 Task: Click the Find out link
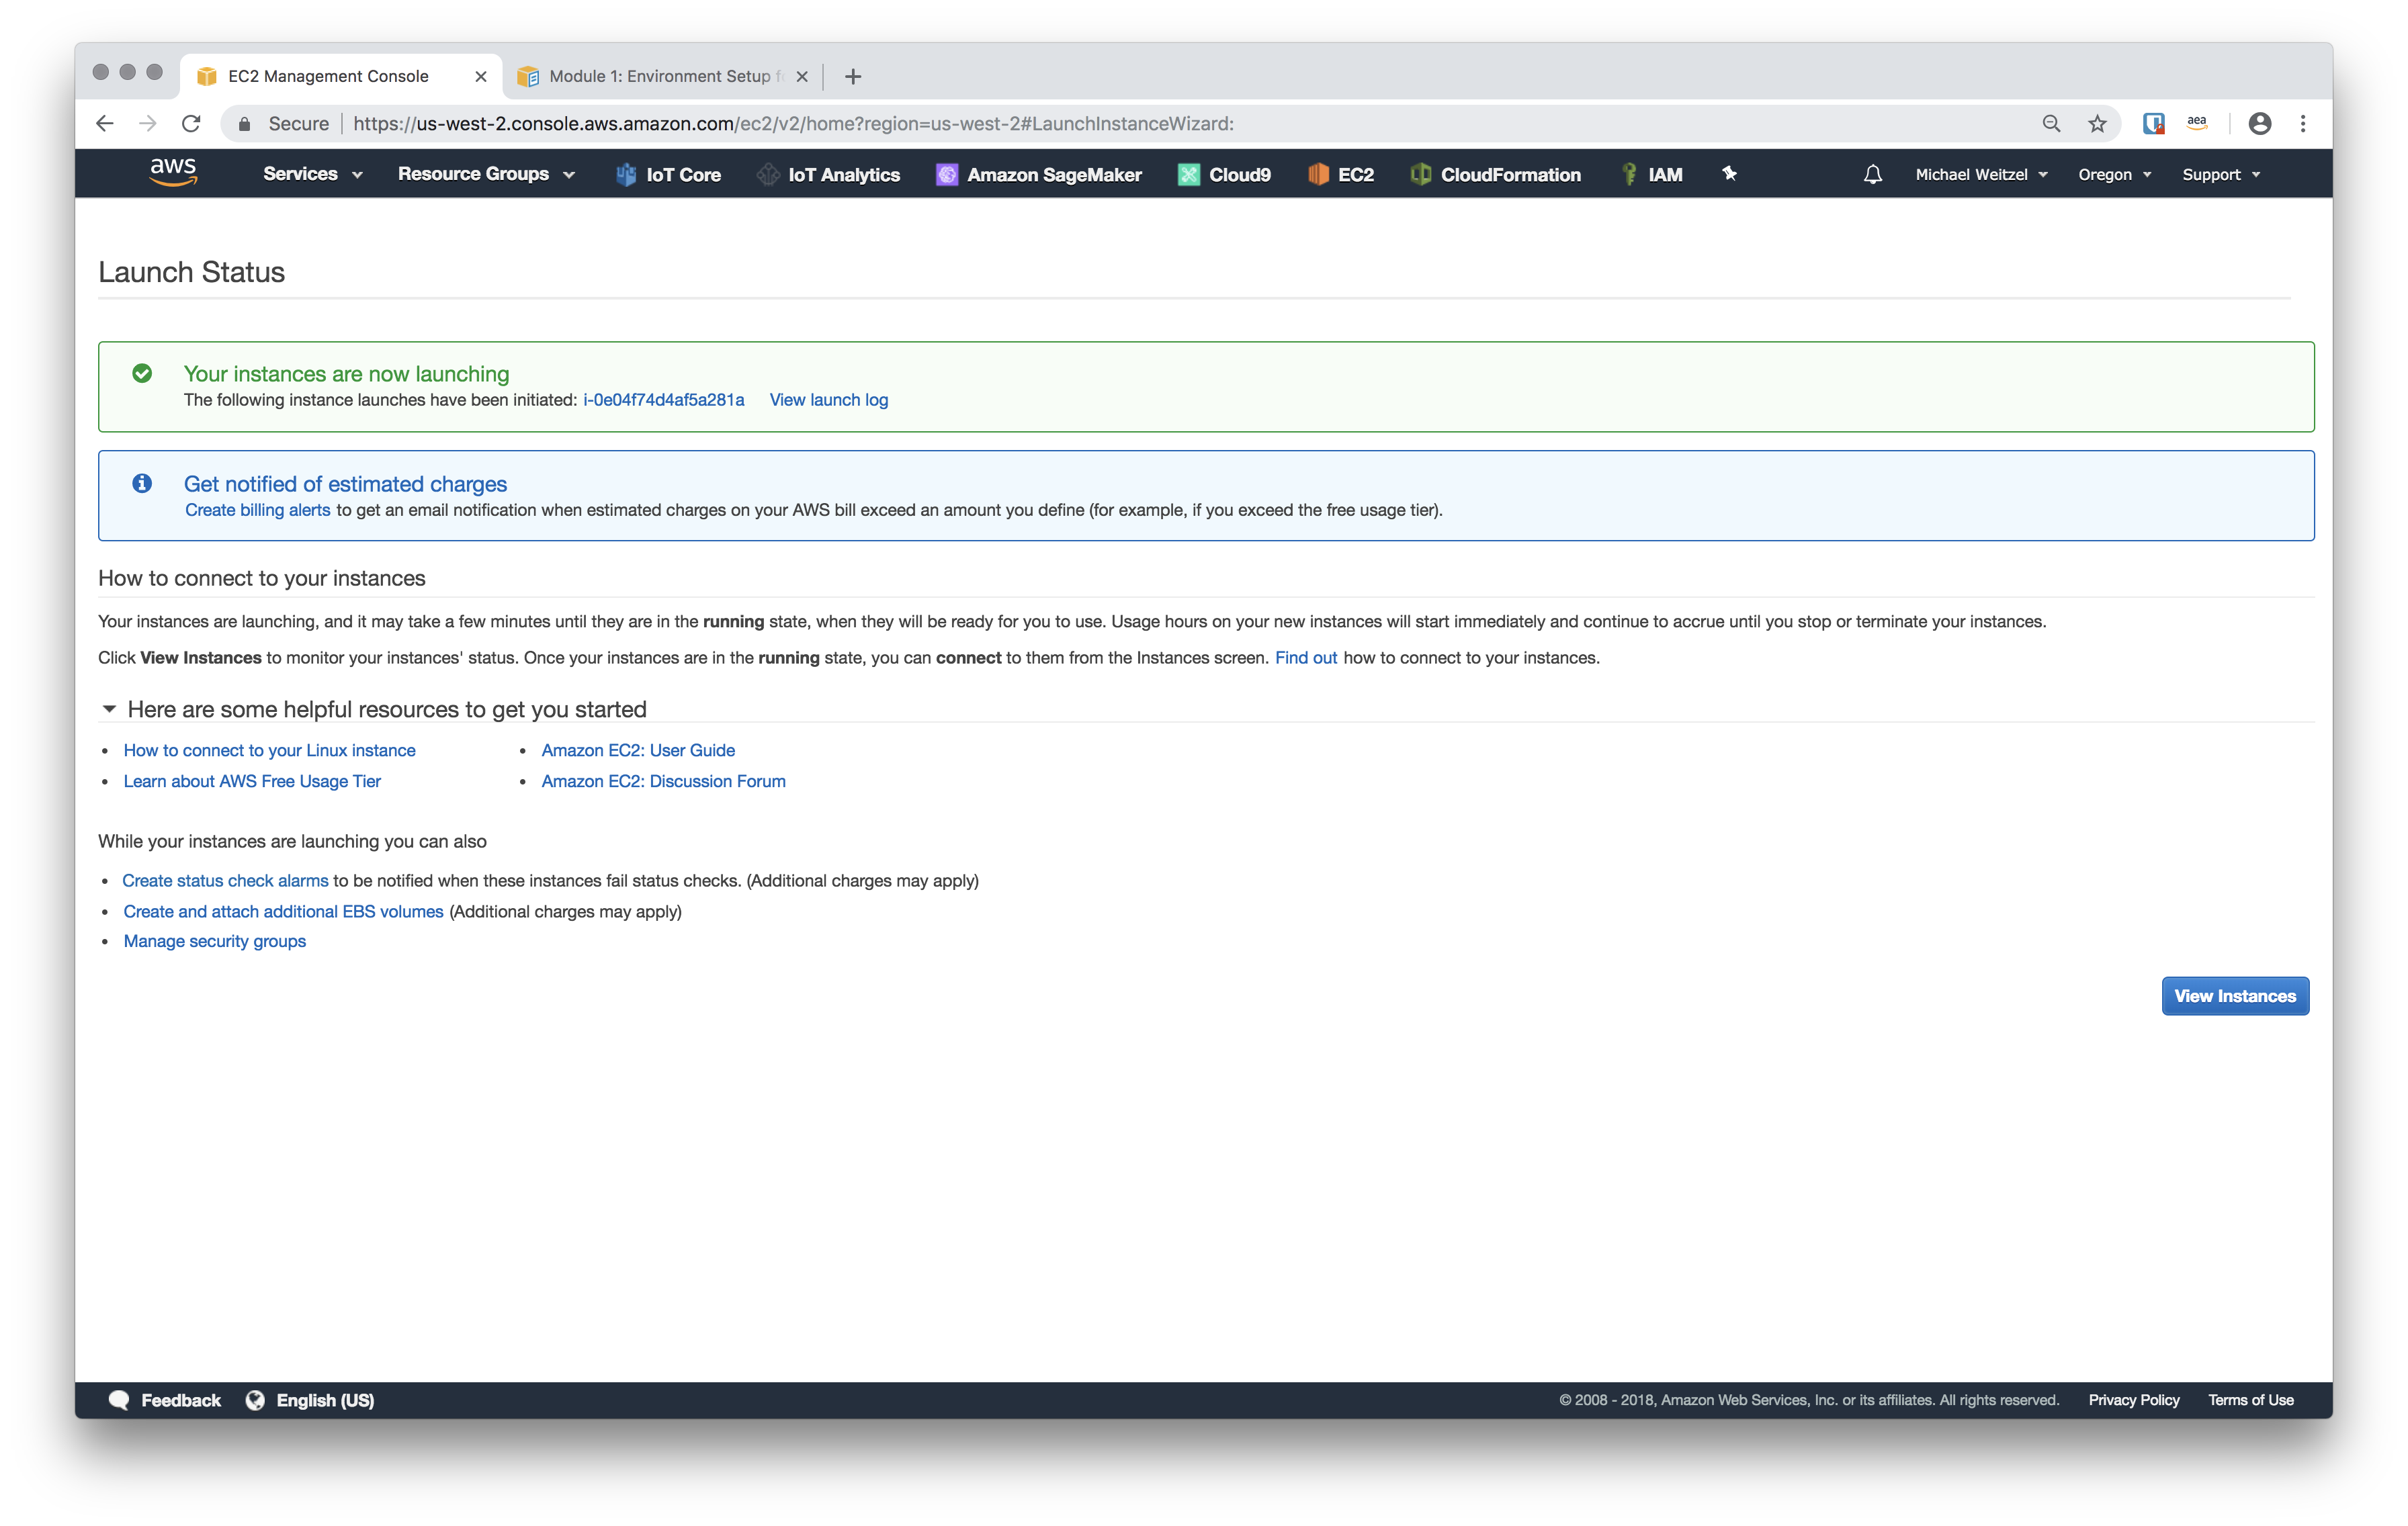pos(1306,658)
